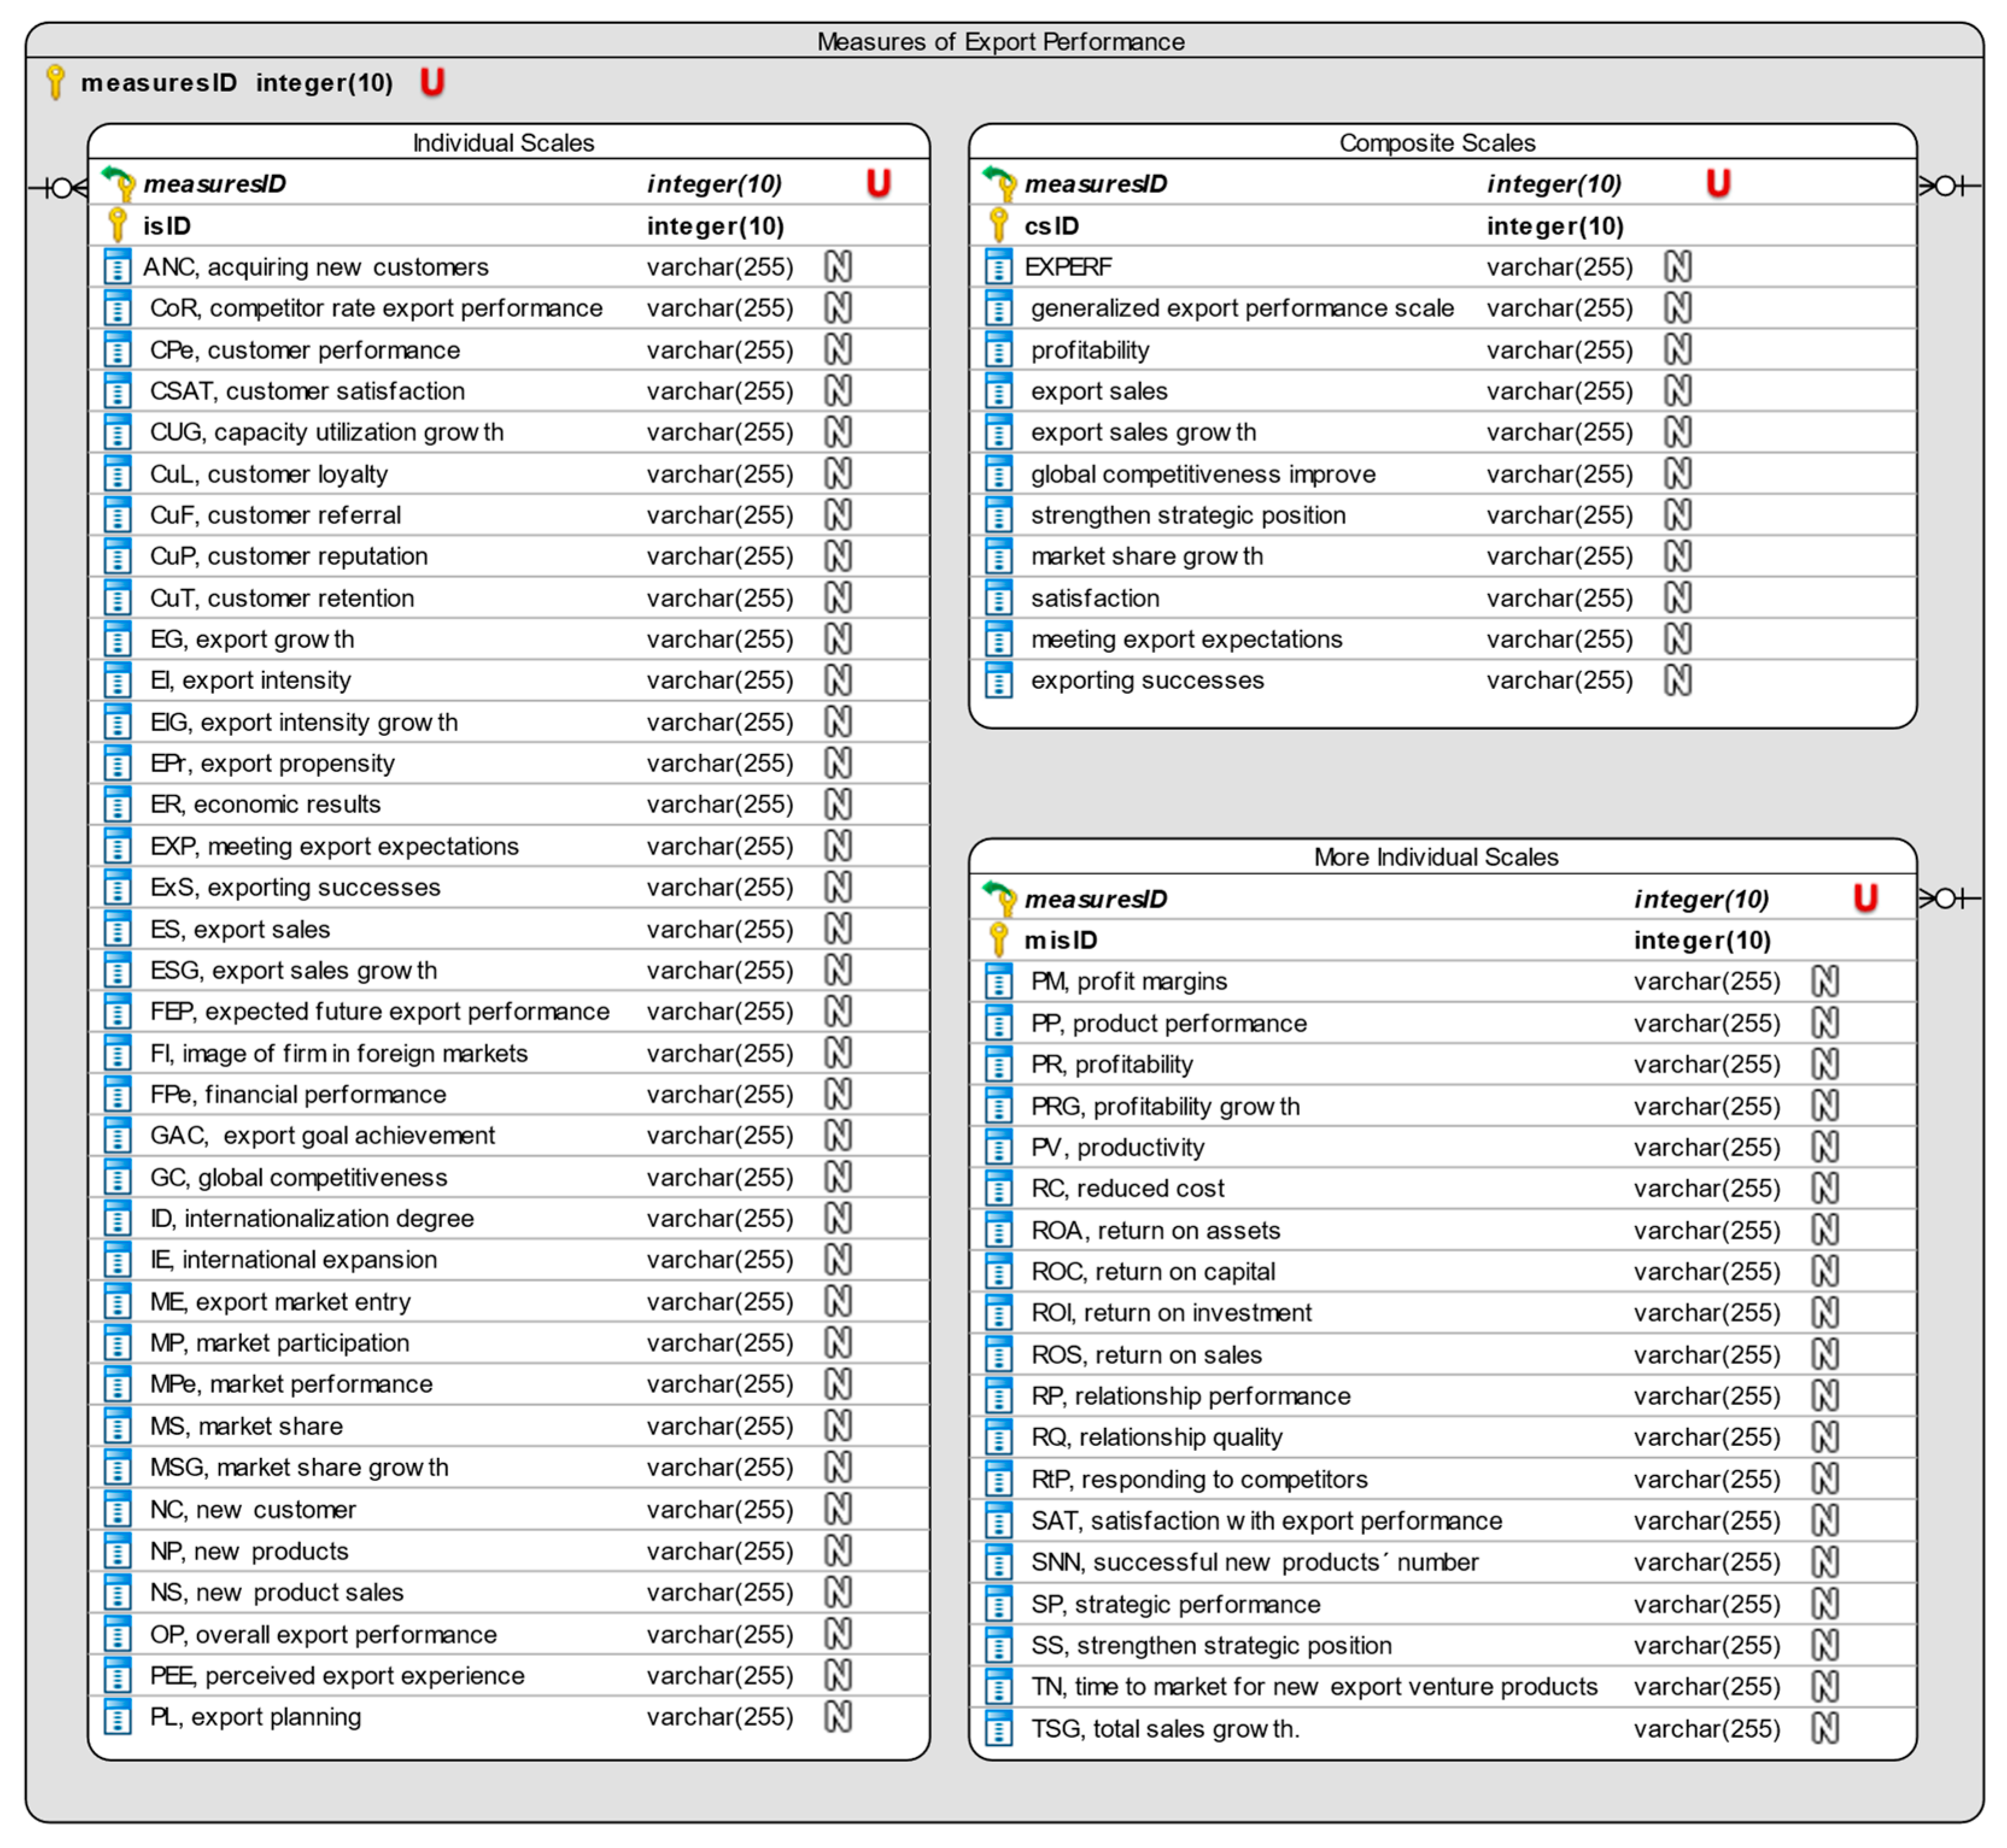Viewport: 2007px width, 1848px height.
Task: Click the column icon for PL, export planning
Action: [x=117, y=1717]
